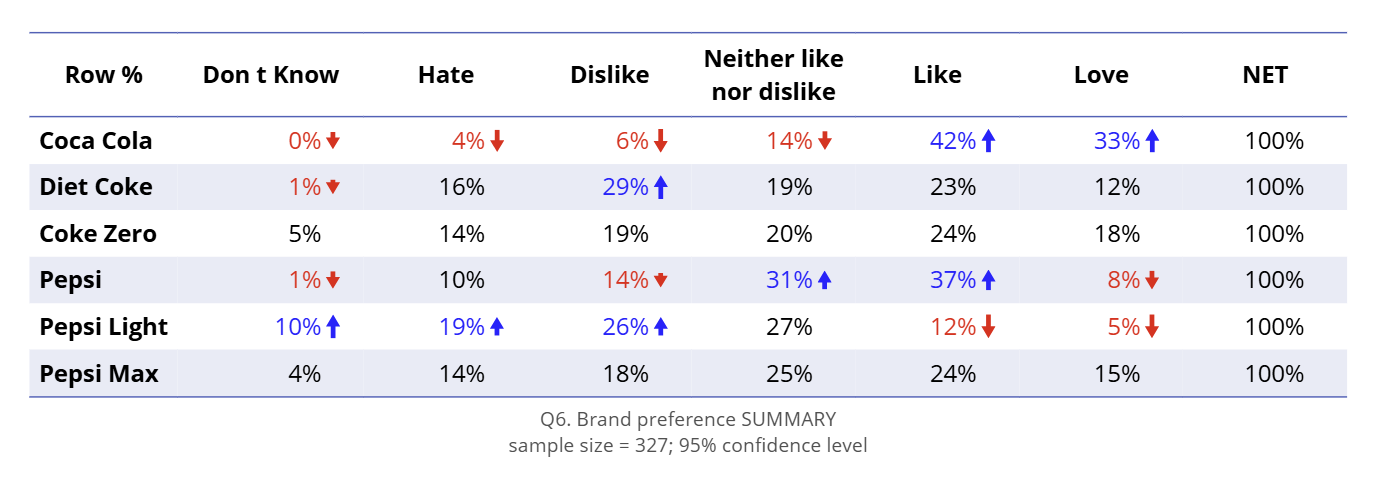
Task: Click the Love column header
Action: pos(1101,75)
